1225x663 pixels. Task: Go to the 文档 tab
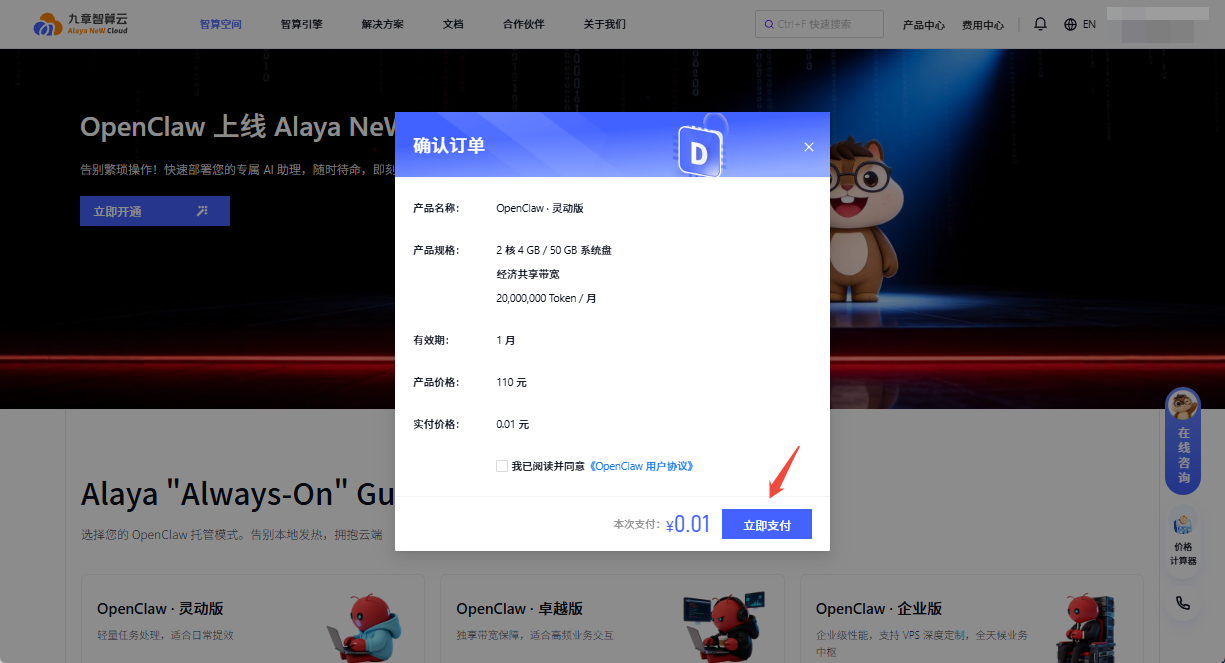452,24
